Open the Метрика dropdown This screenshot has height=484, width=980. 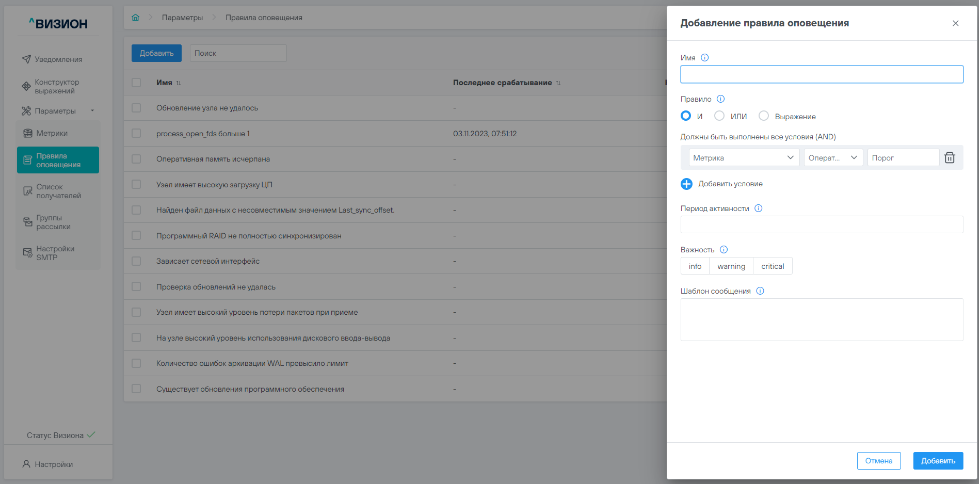click(x=744, y=157)
